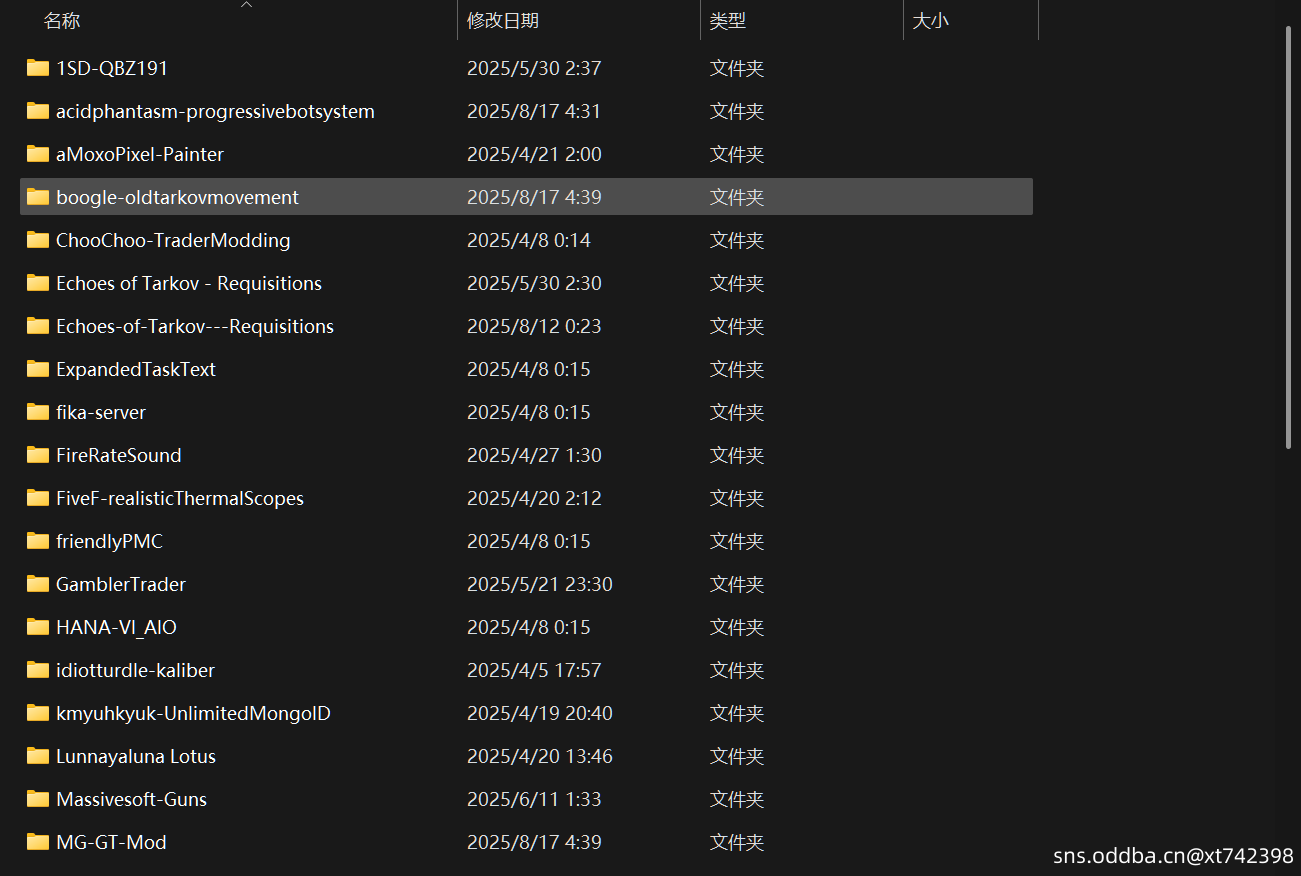Select the kmyuhkyuk-UnlimitedMongoID folder name
Screen dimensions: 1301x876
(x=193, y=713)
